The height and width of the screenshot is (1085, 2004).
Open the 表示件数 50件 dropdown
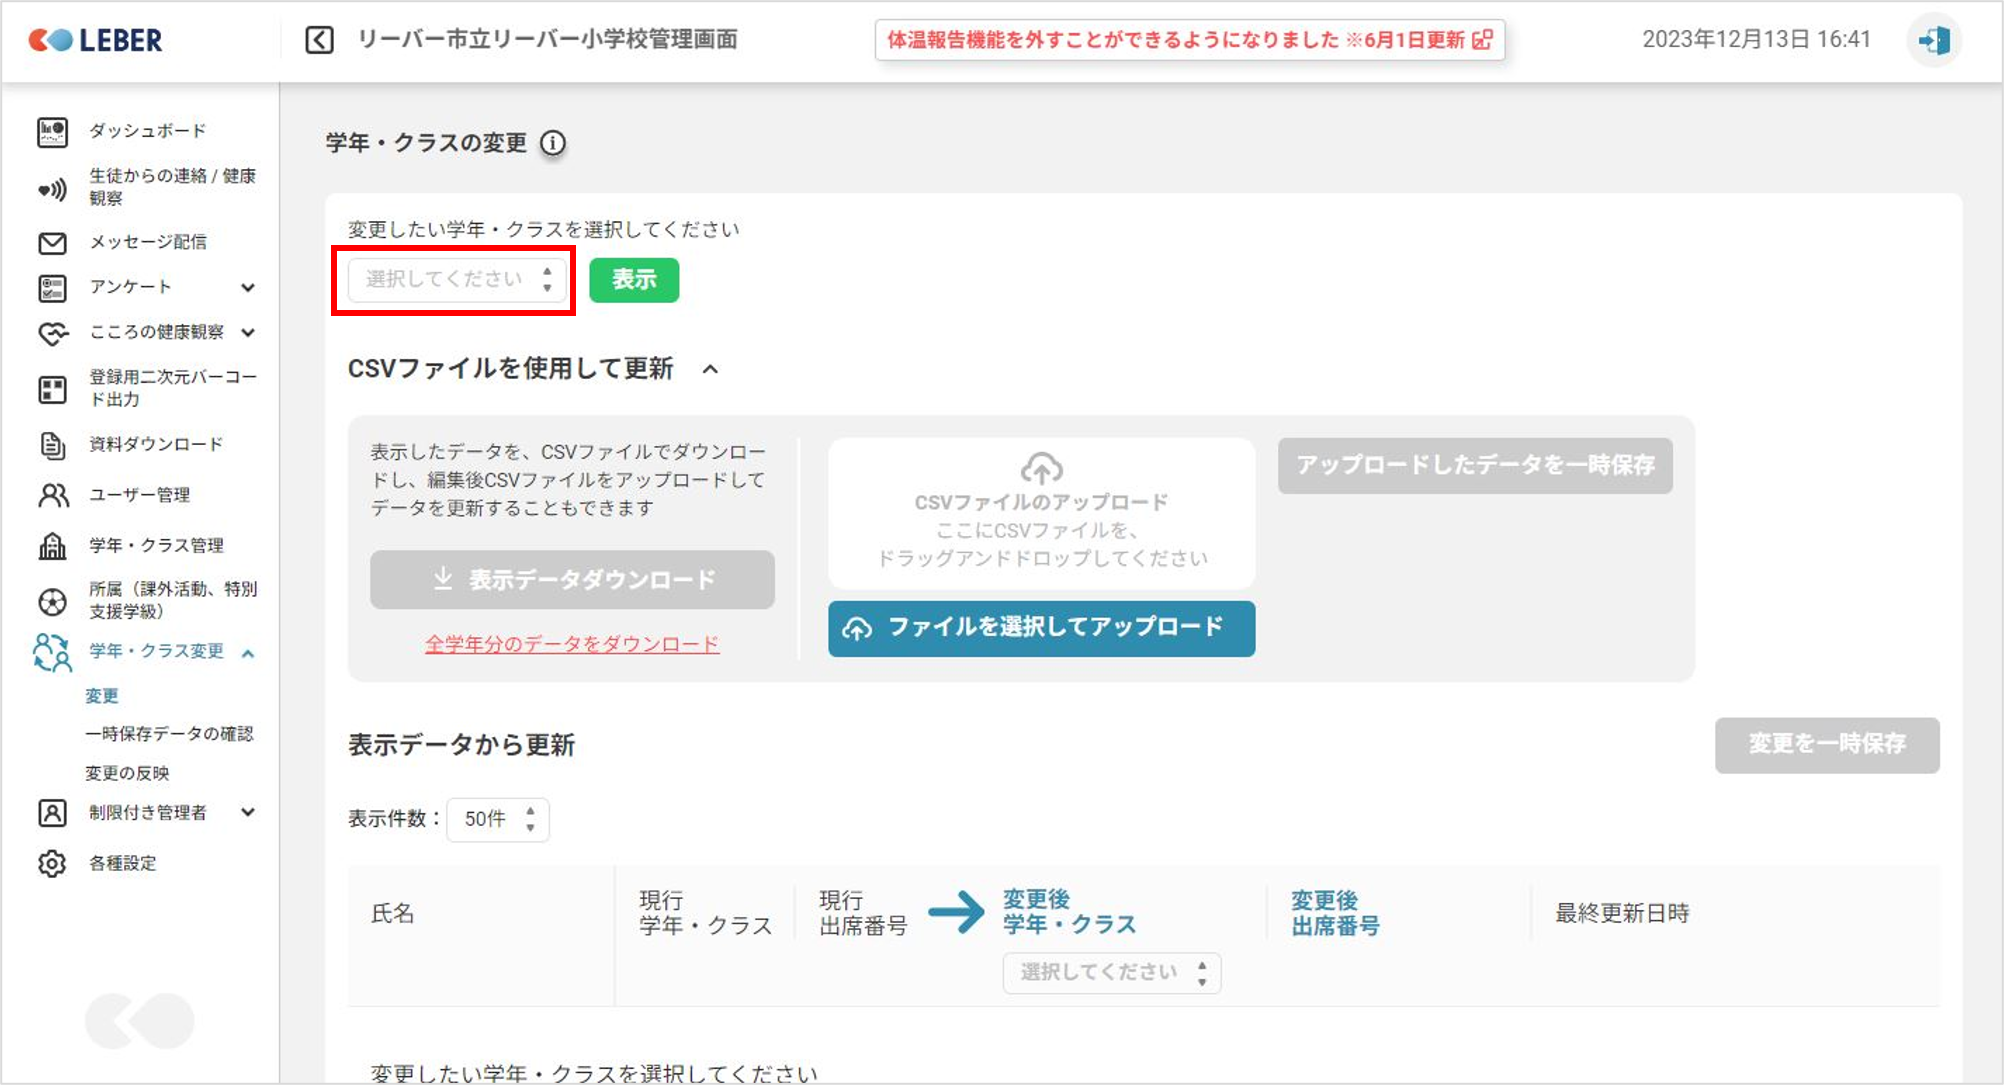(498, 819)
